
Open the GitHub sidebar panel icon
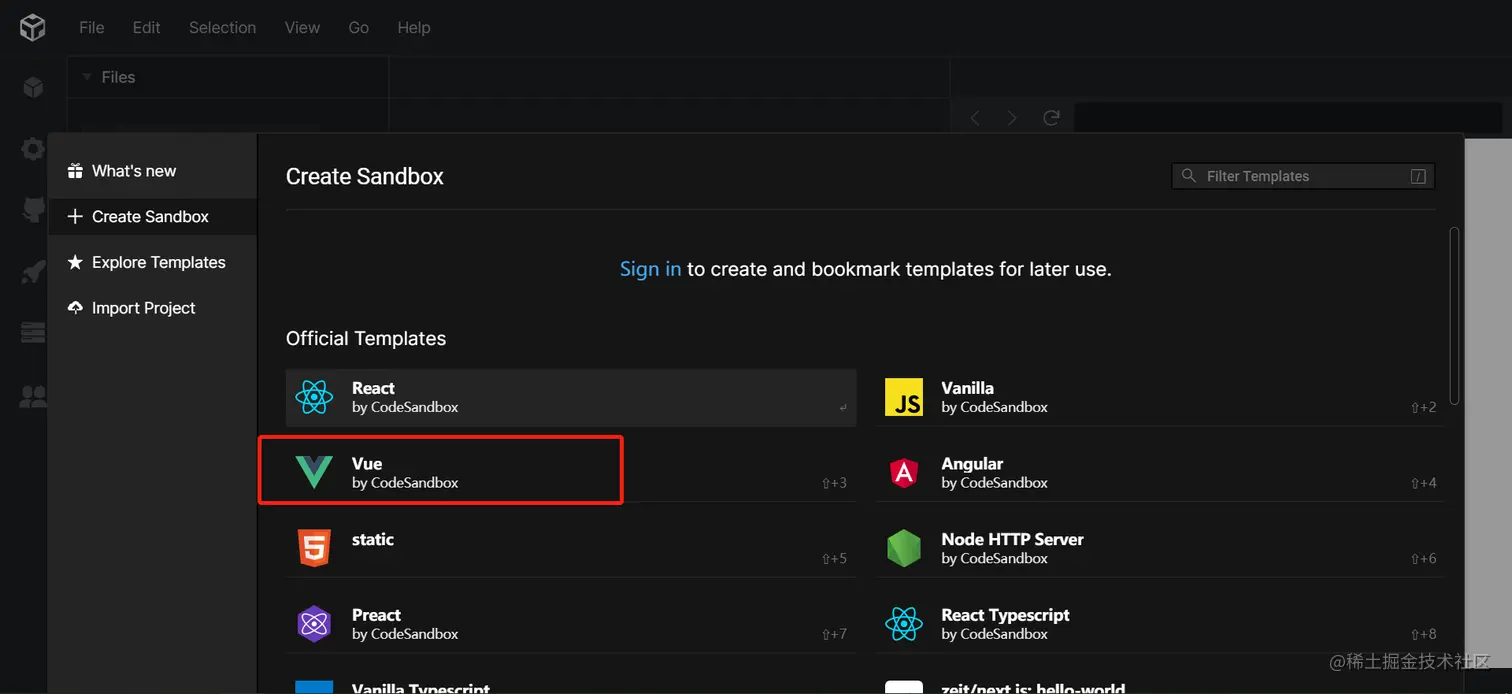33,209
